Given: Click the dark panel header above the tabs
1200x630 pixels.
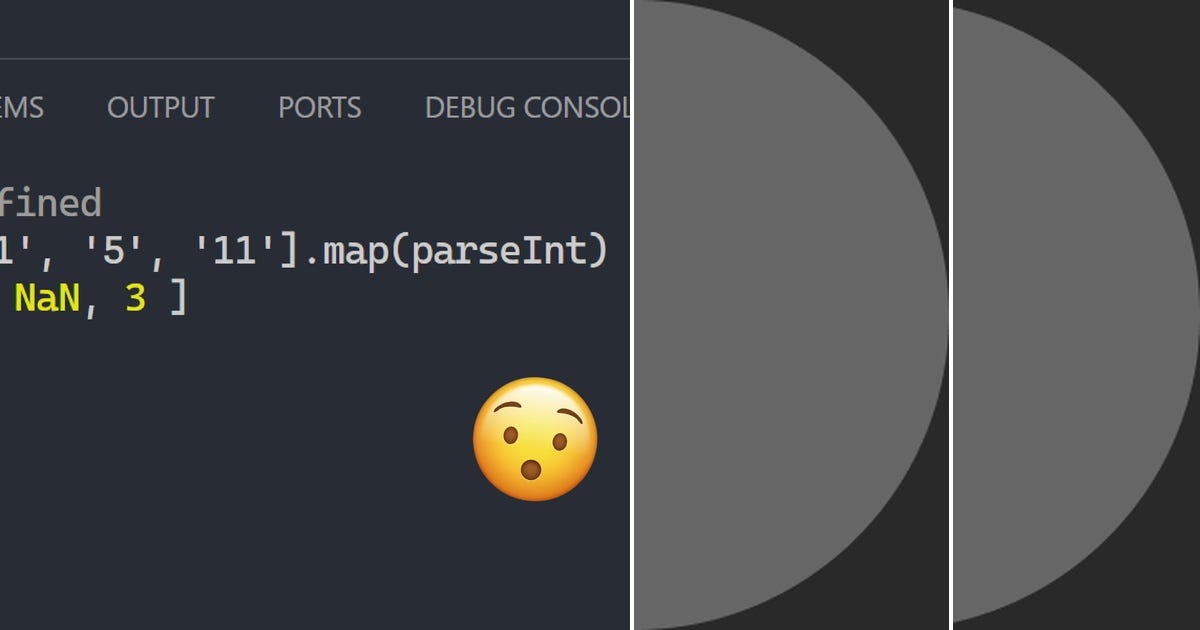Looking at the screenshot, I should pos(300,25).
